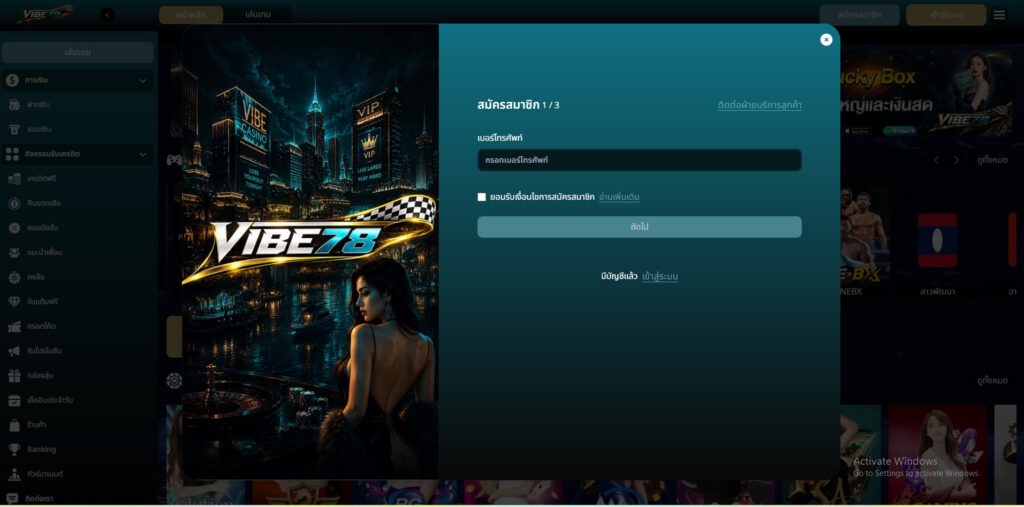1024x507 pixels.
Task: Click the dollar coin finance icon
Action: point(12,80)
